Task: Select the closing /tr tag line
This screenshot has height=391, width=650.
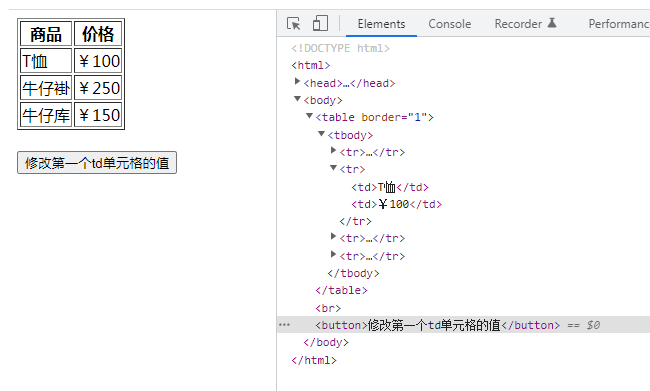Action: [x=355, y=221]
